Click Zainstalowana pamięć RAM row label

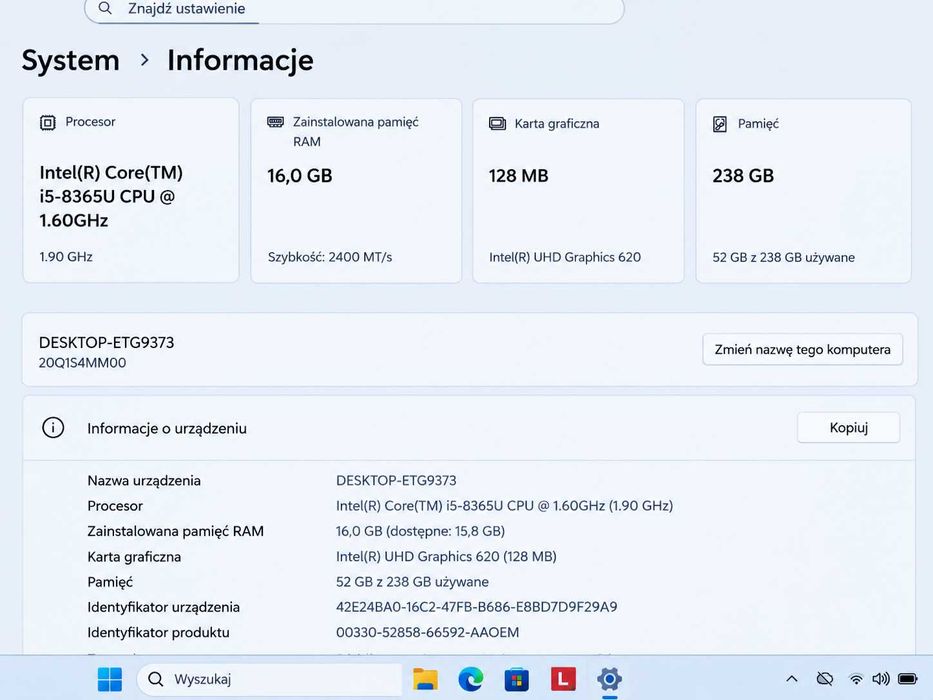pos(176,531)
